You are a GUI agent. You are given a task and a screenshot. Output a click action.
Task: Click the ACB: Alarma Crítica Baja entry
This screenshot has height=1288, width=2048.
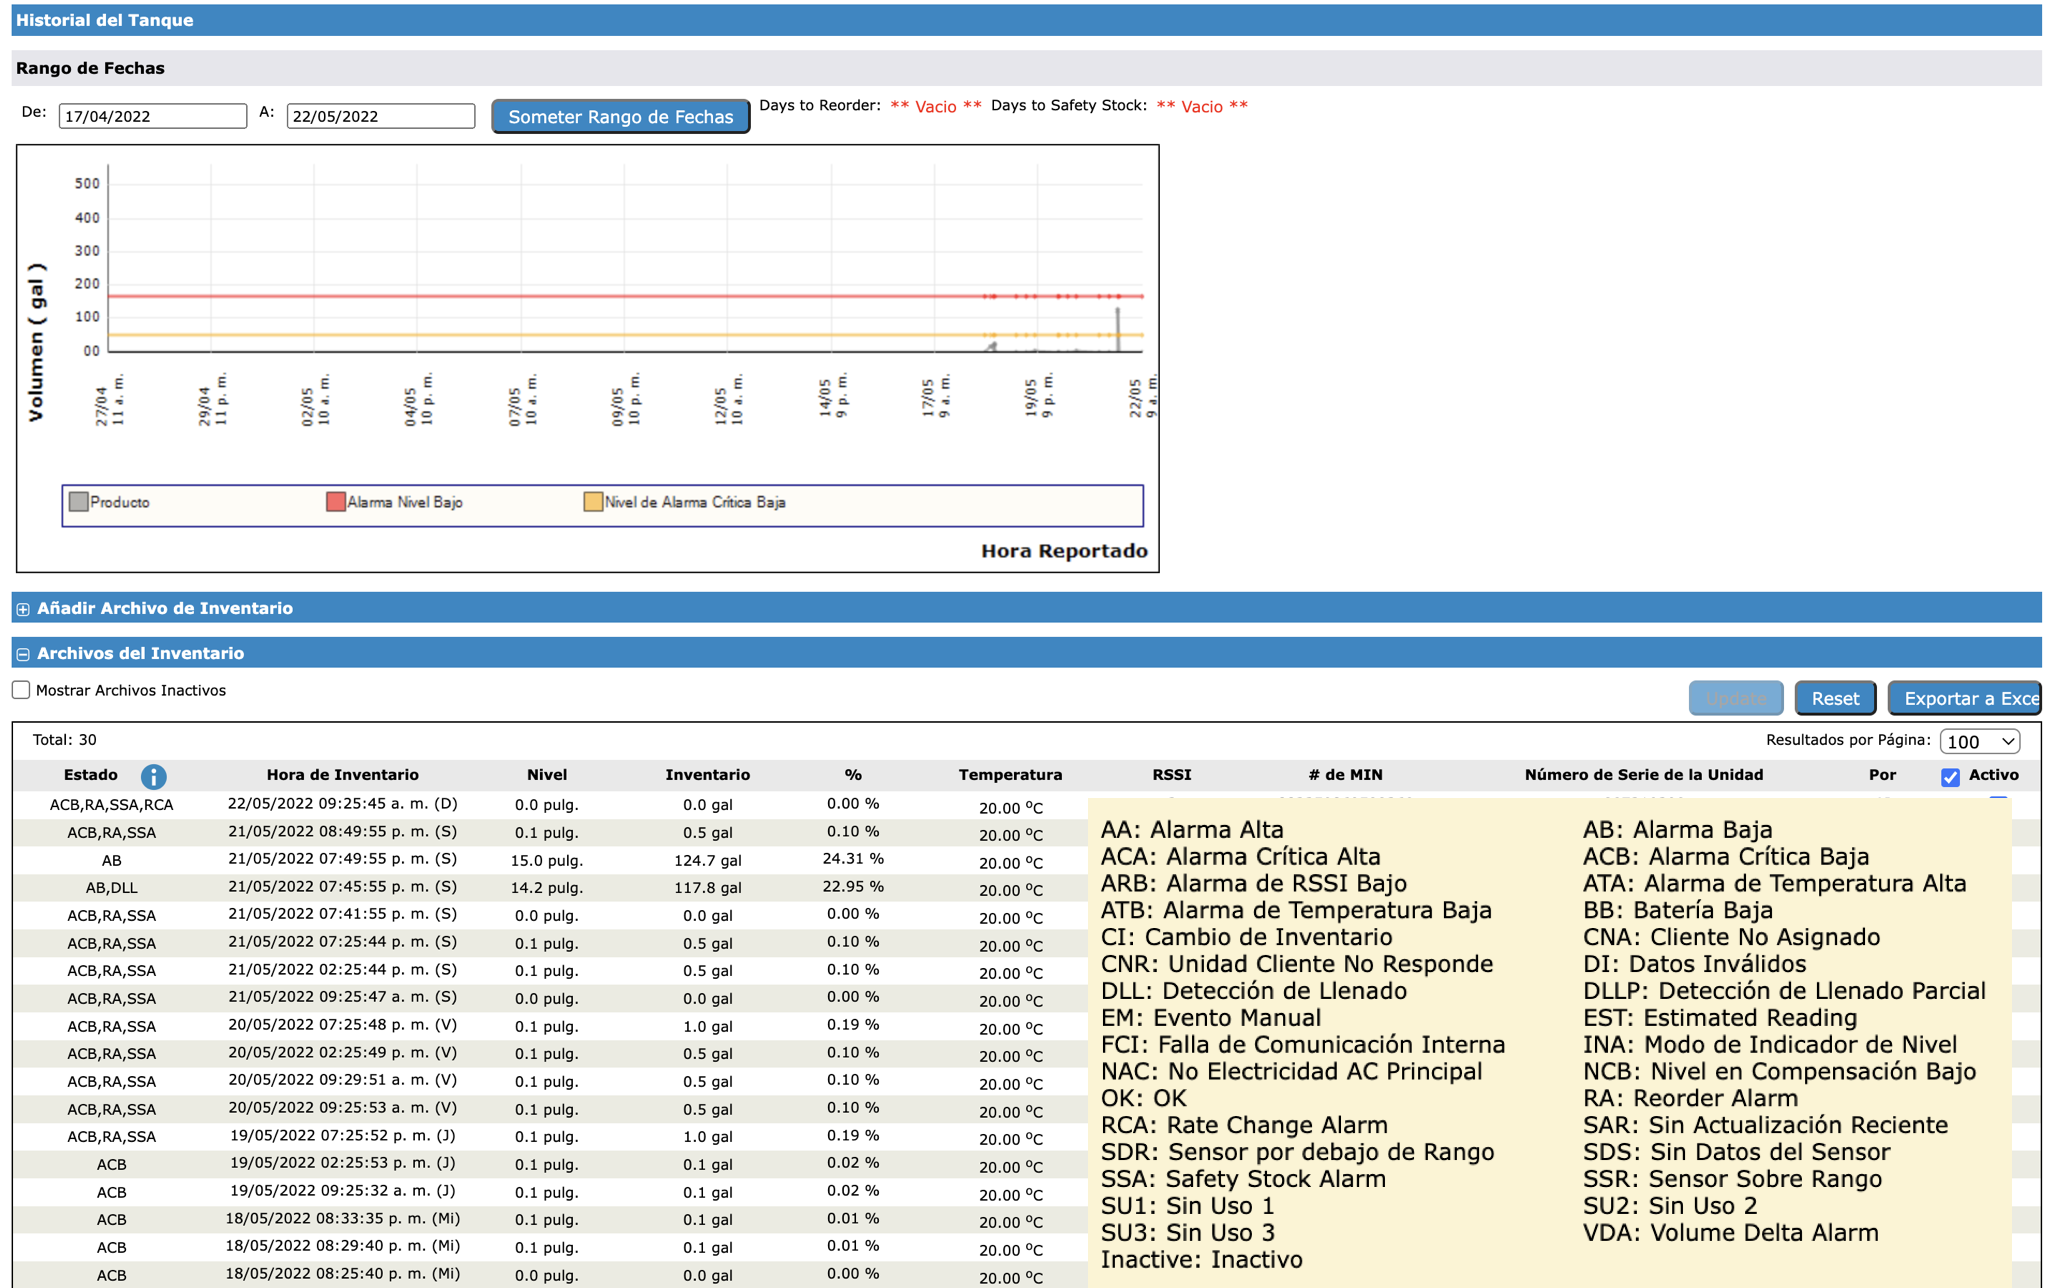coord(1726,857)
